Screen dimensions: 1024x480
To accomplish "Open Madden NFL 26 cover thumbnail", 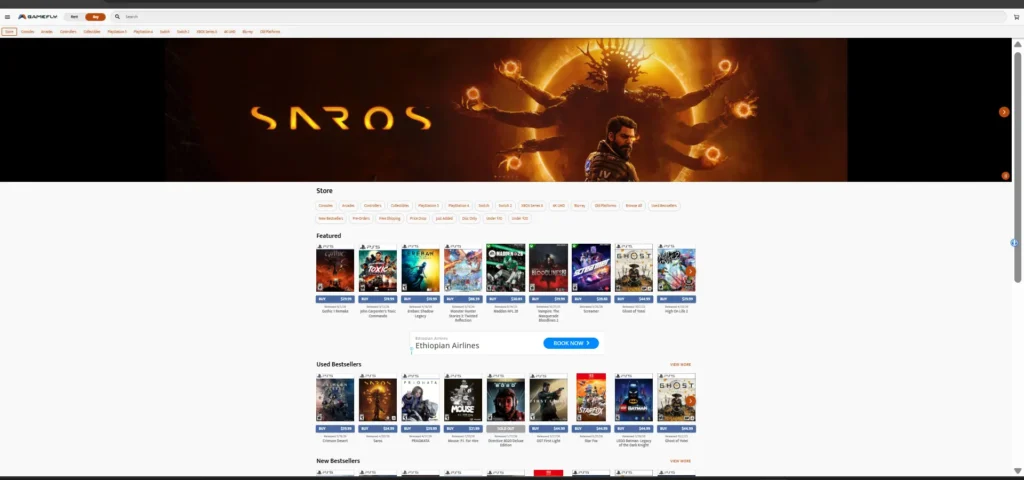I will 505,268.
